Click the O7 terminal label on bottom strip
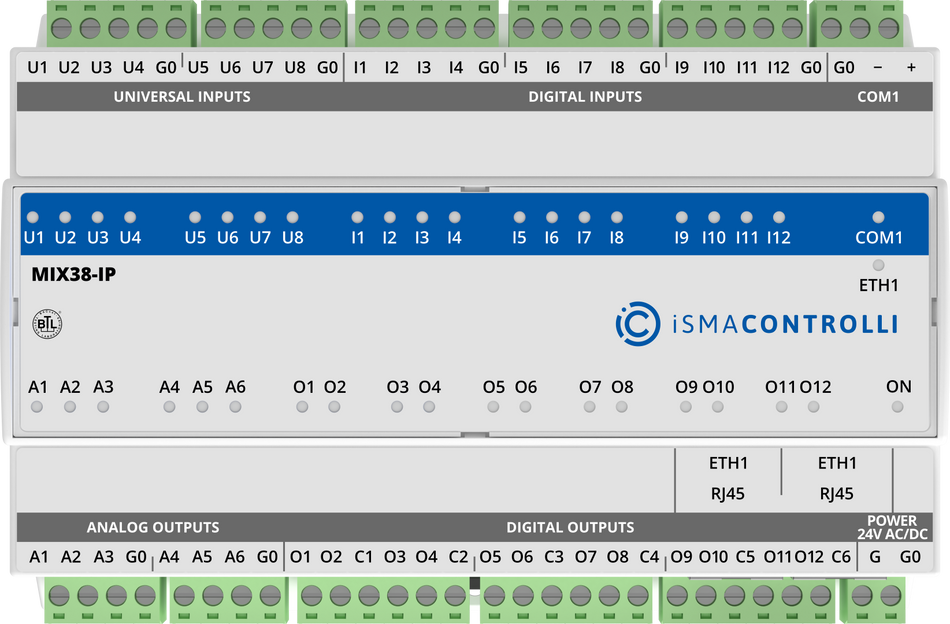950x624 pixels. click(586, 557)
